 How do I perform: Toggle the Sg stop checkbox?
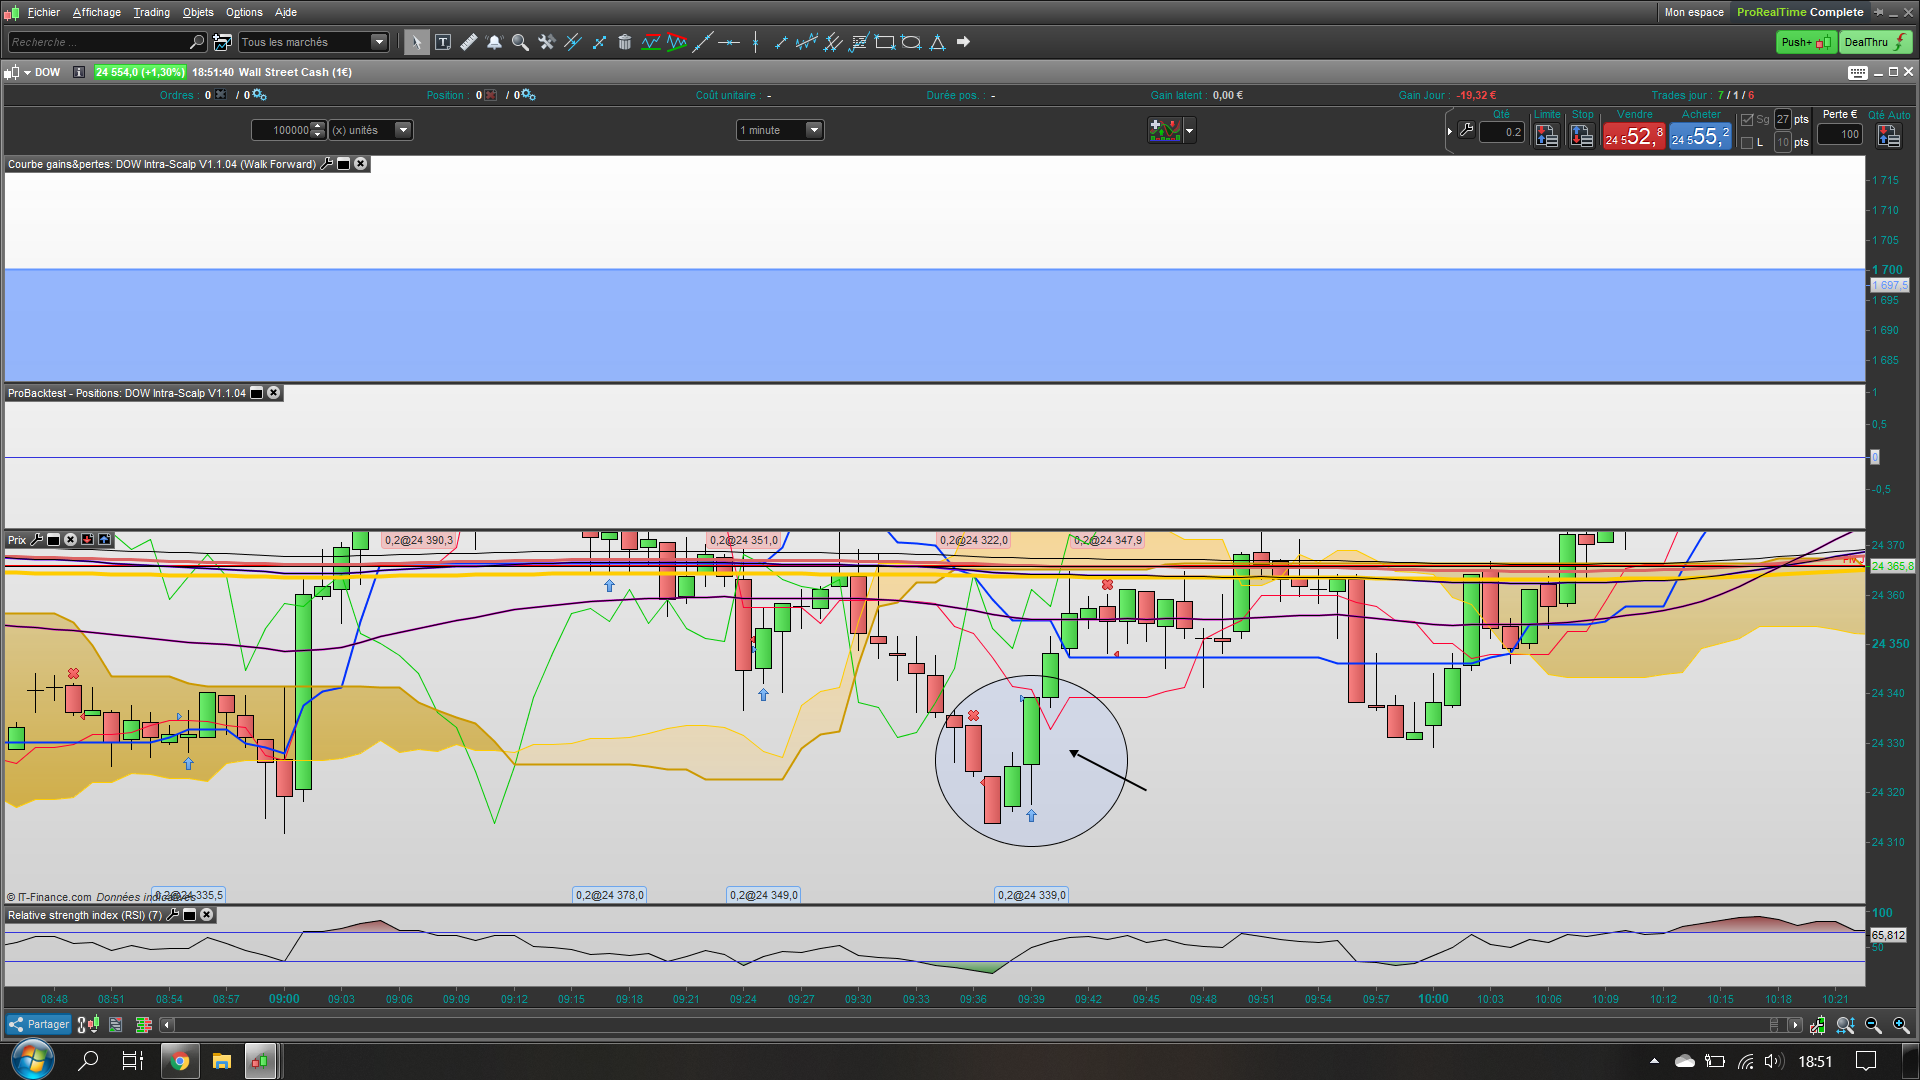(1747, 120)
